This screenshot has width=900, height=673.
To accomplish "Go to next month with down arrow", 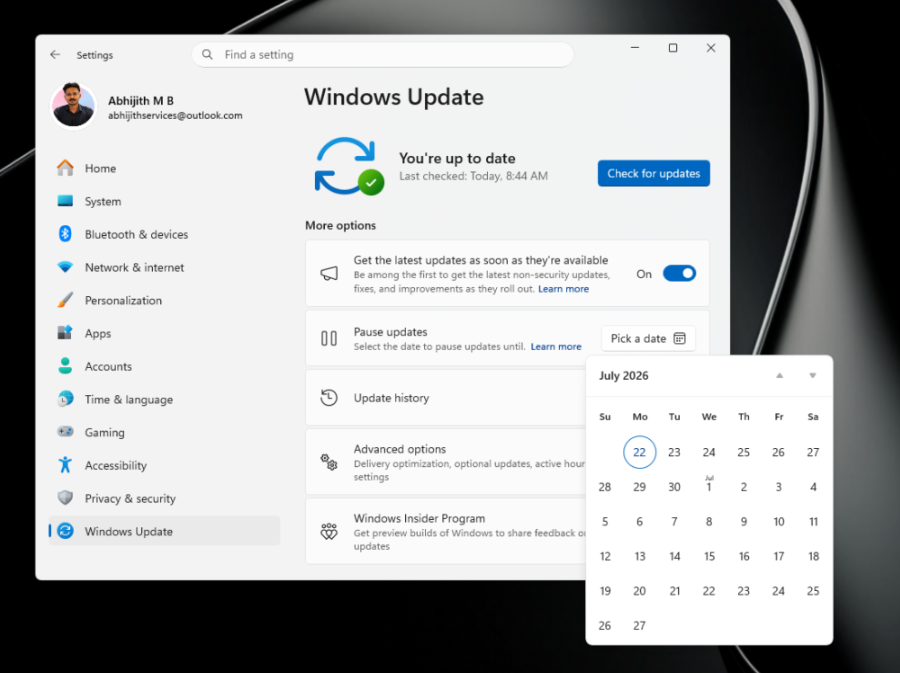I will [813, 376].
